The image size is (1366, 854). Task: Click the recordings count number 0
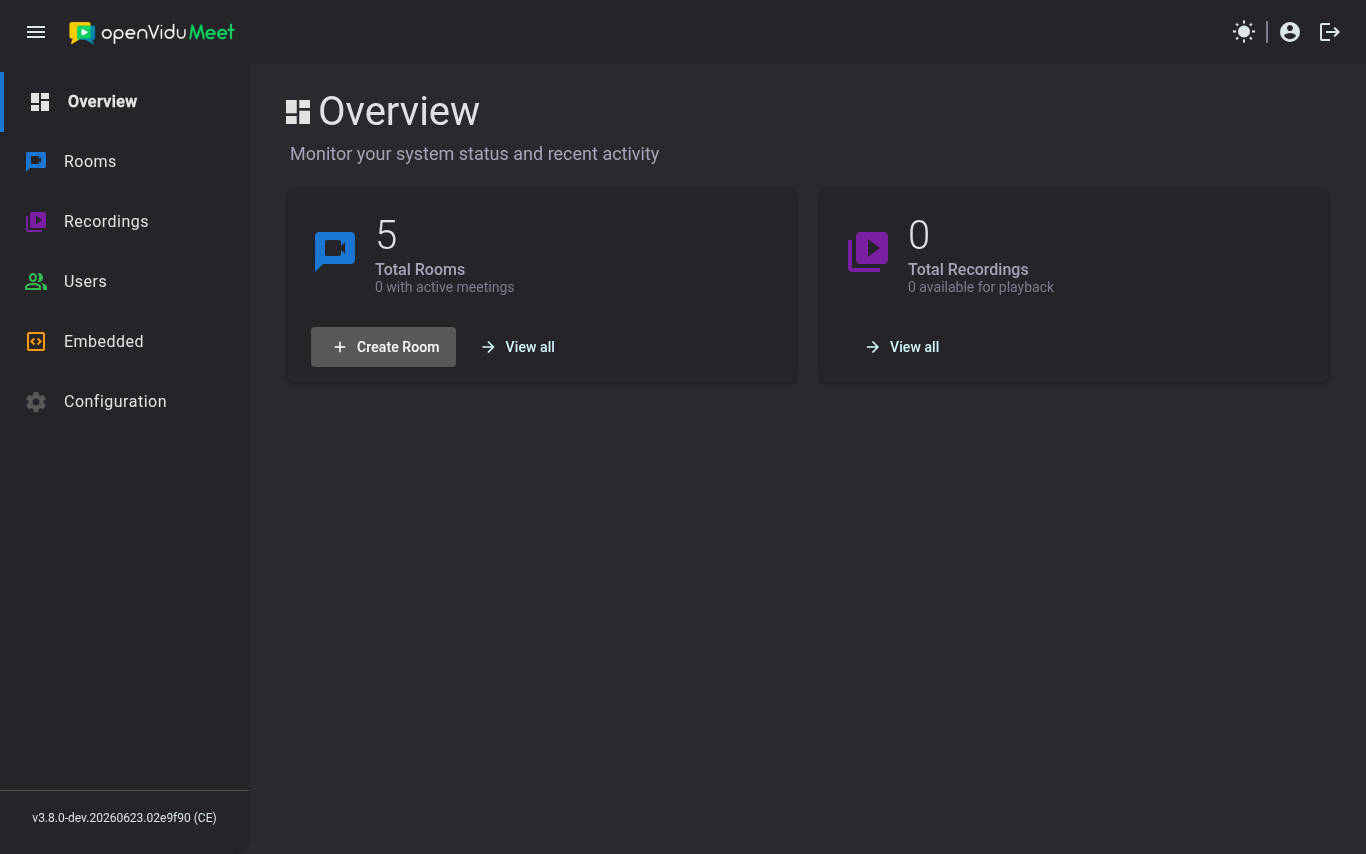[x=919, y=236]
